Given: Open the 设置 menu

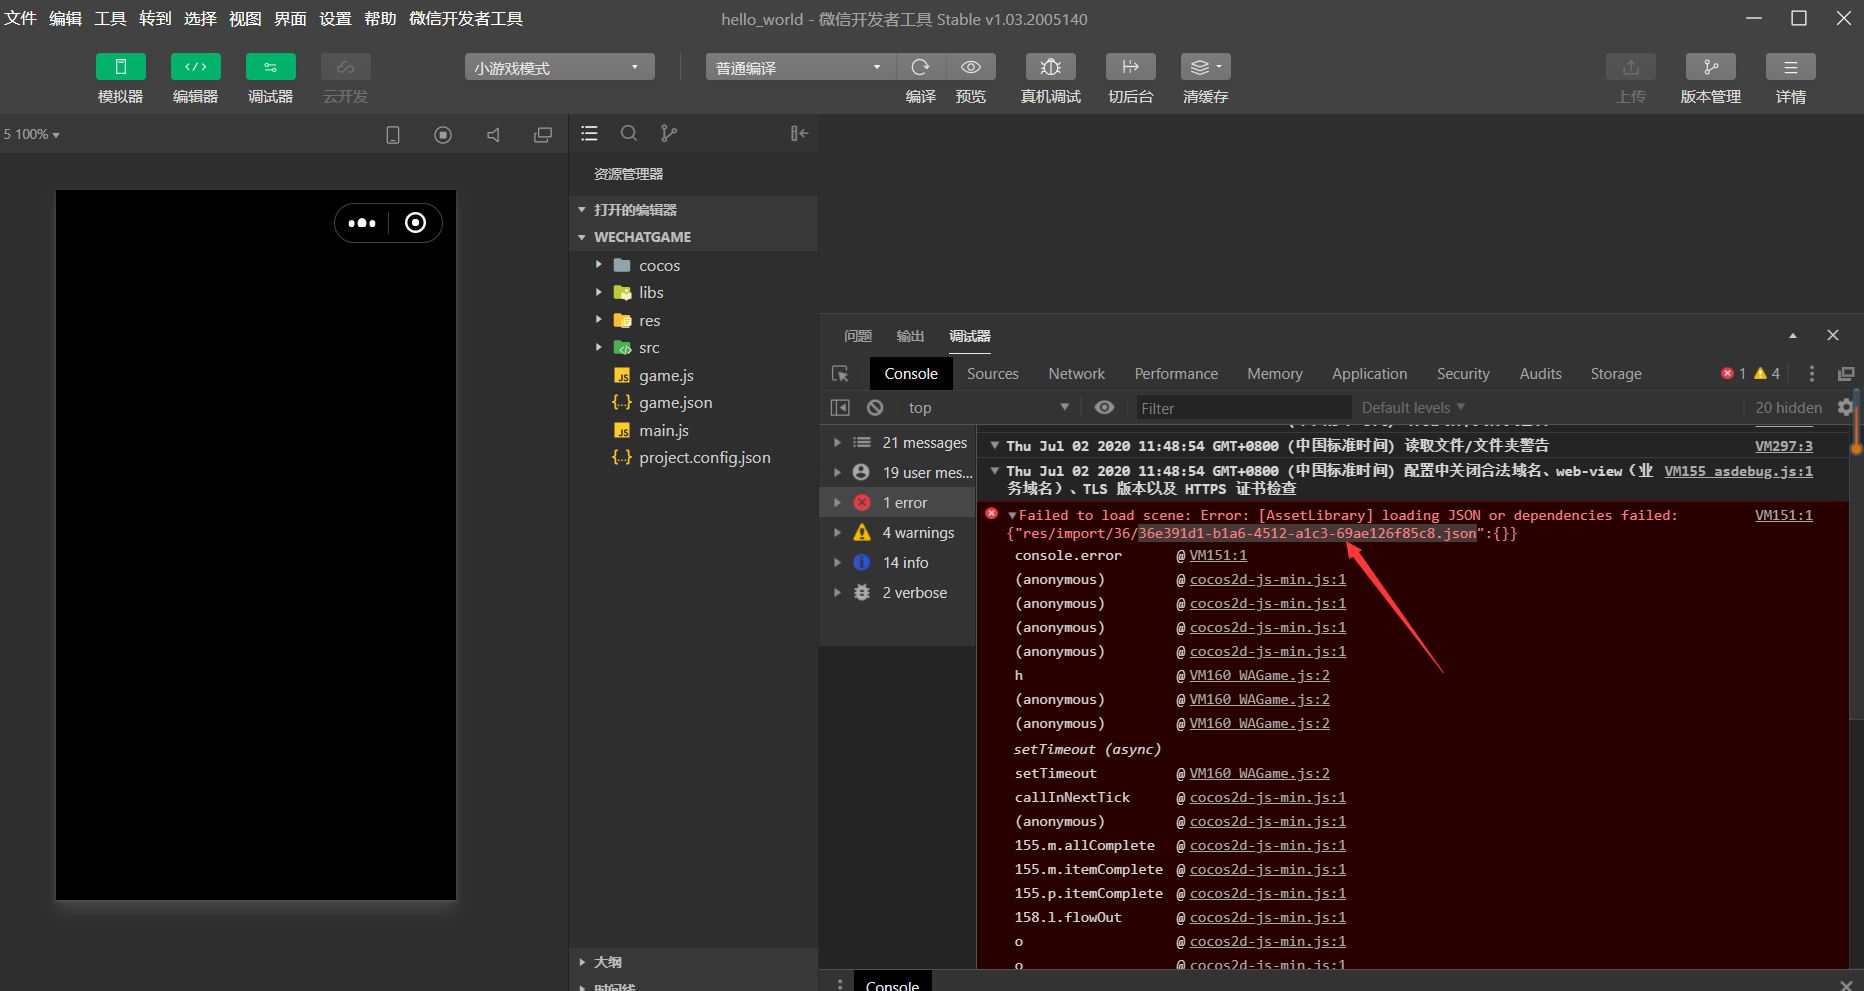Looking at the screenshot, I should point(335,19).
